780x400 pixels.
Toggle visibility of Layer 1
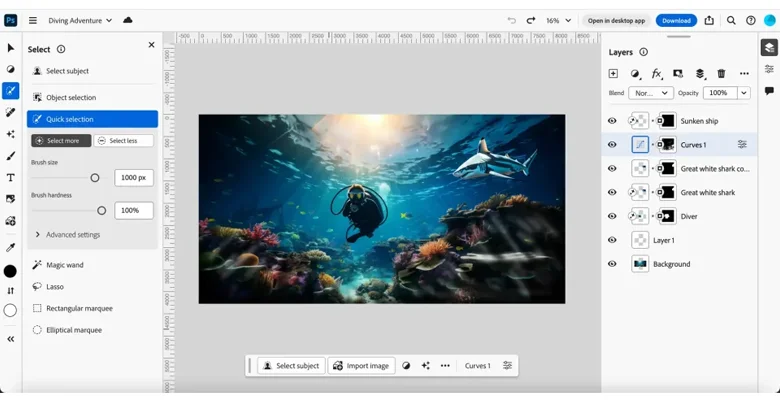pyautogui.click(x=612, y=240)
